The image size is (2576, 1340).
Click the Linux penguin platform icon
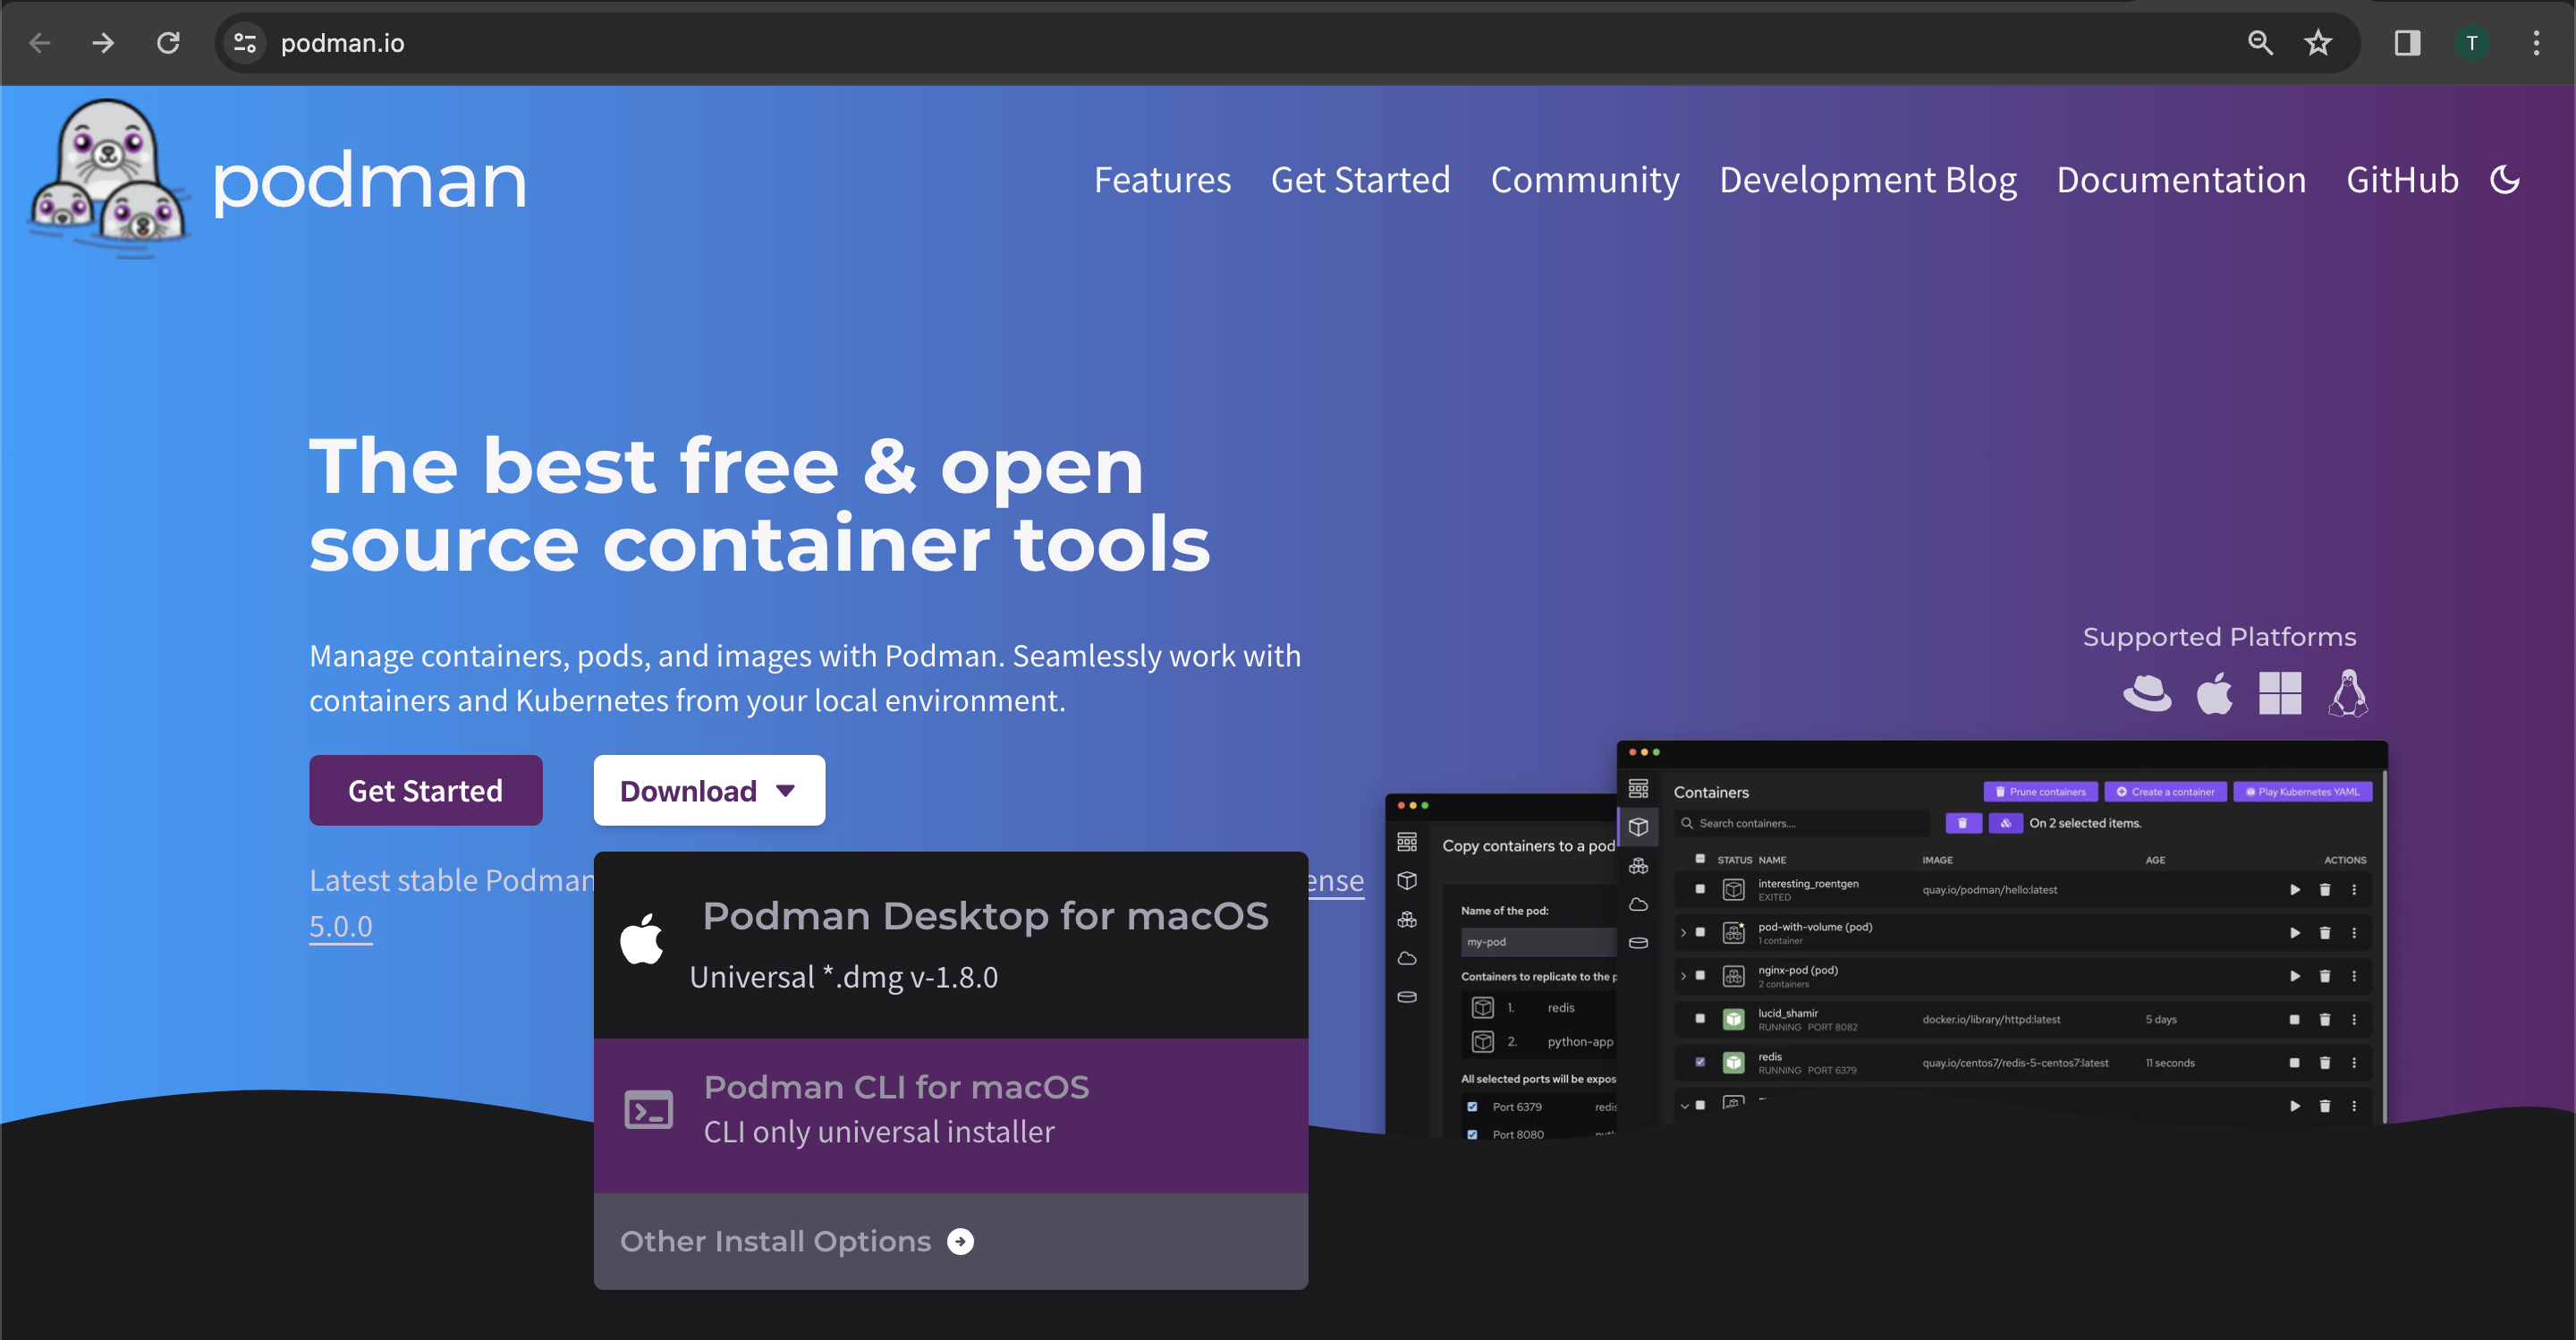click(2347, 693)
